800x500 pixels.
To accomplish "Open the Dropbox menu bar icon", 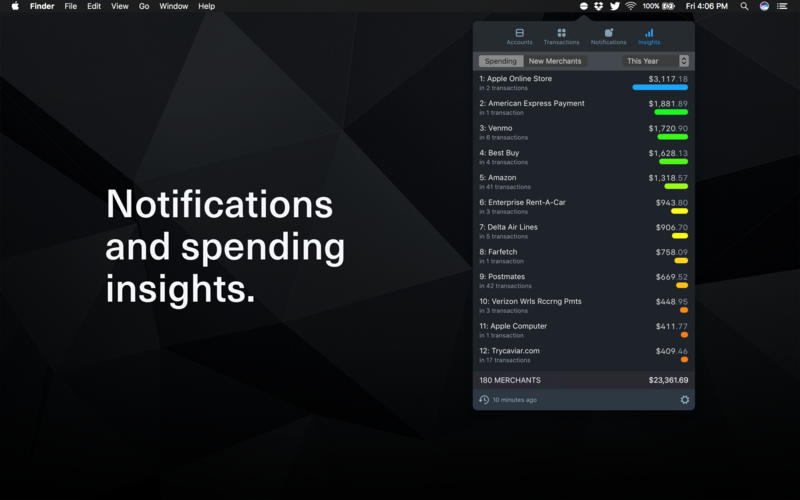I will (x=598, y=6).
